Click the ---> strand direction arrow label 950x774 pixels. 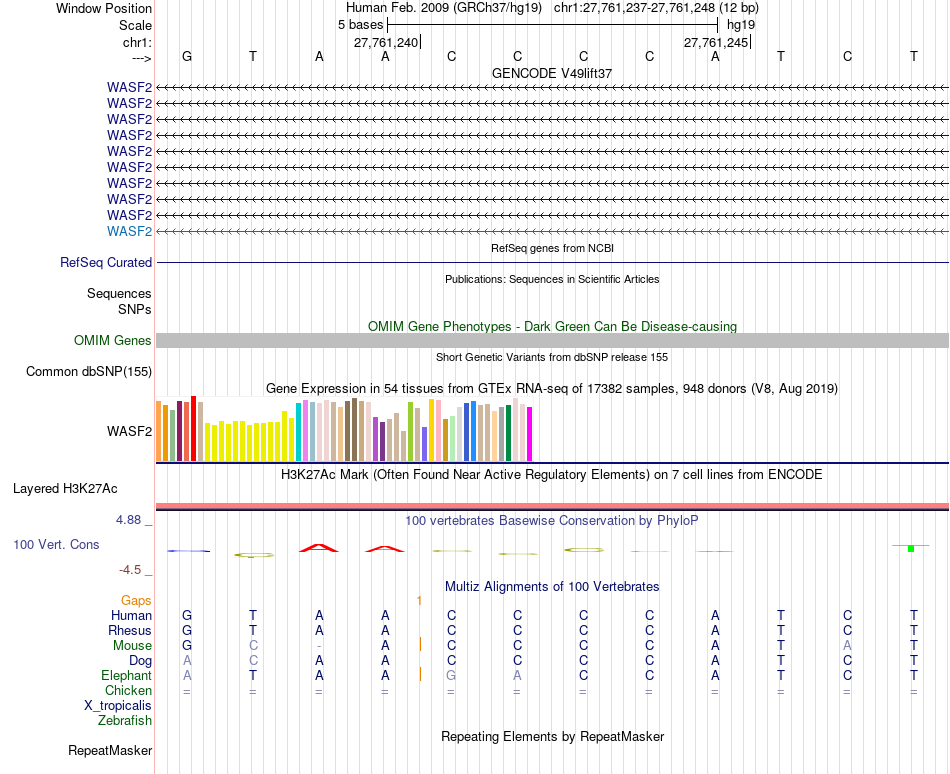[141, 58]
